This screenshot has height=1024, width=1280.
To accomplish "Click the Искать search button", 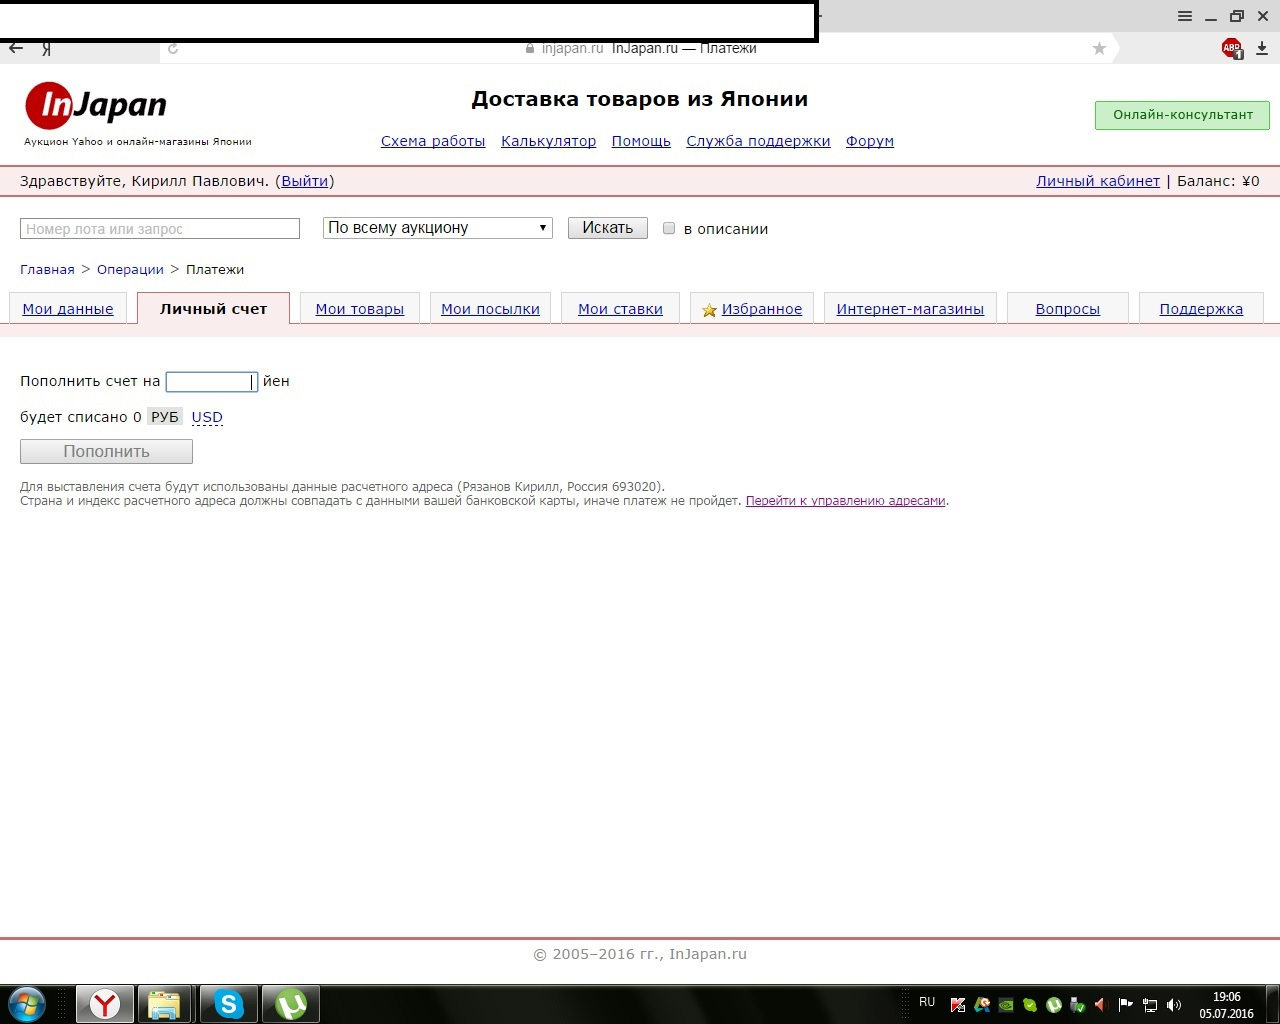I will coord(608,228).
